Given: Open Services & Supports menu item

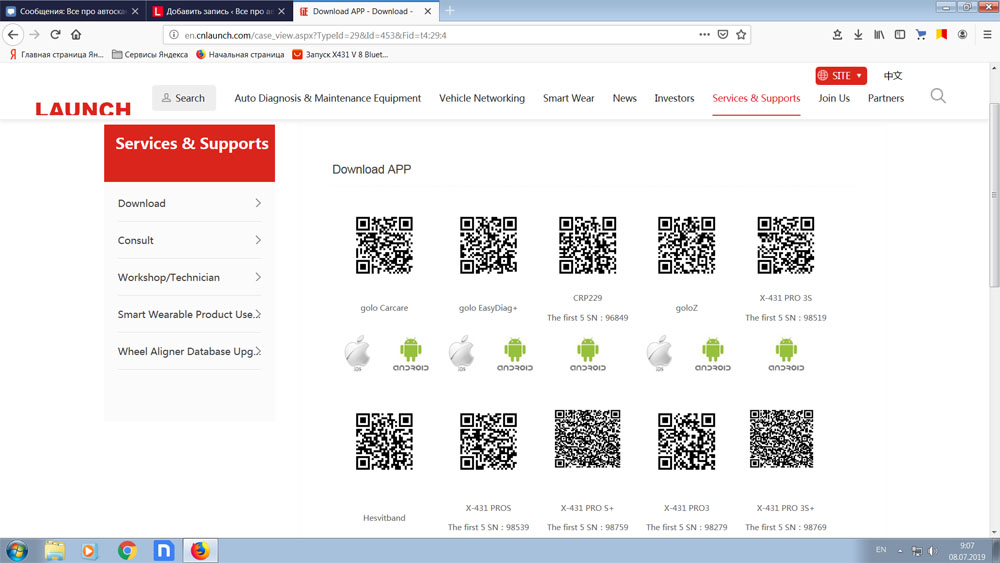Looking at the screenshot, I should coord(756,98).
